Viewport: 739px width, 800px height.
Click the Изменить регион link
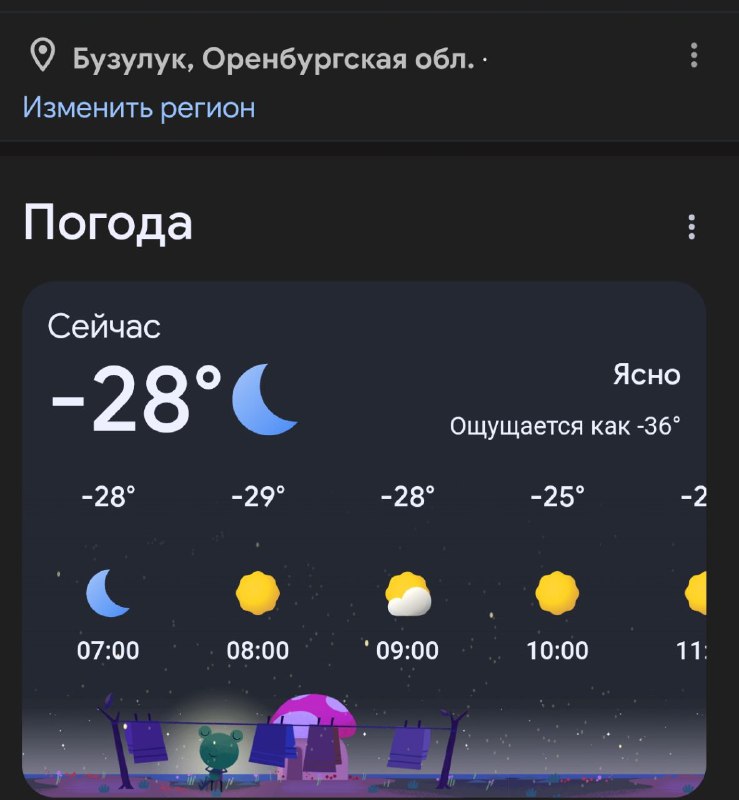coord(139,107)
